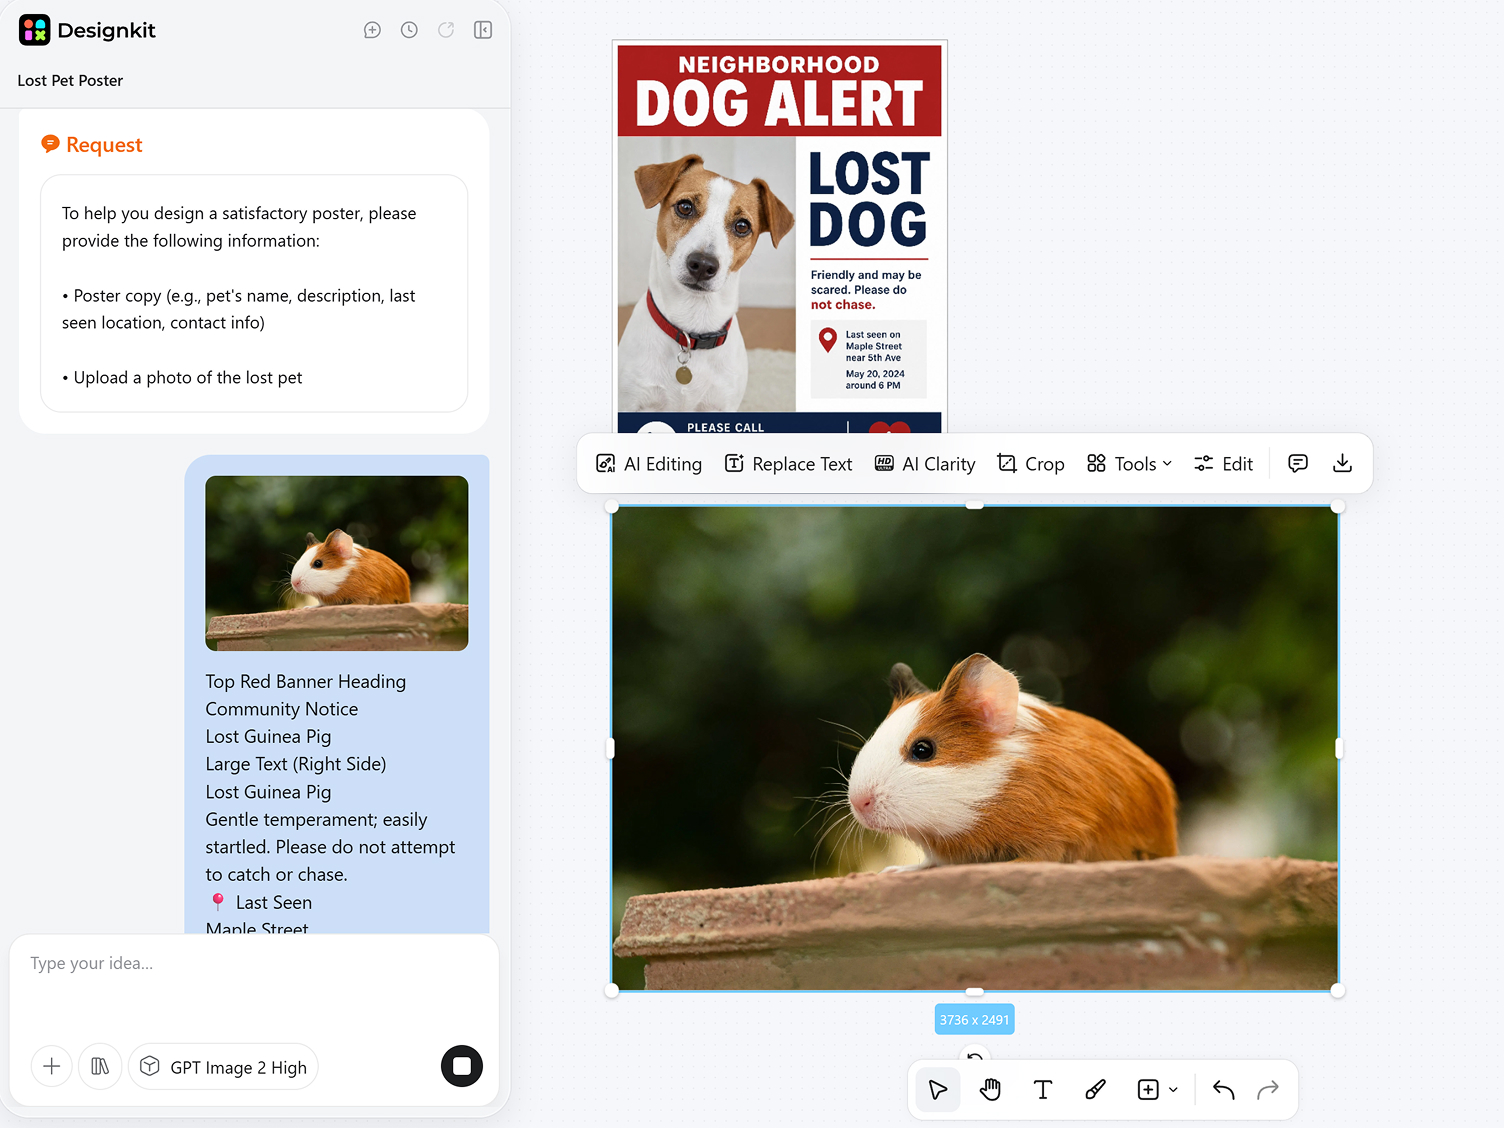
Task: Apply AI Clarity enhancement
Action: tap(925, 464)
